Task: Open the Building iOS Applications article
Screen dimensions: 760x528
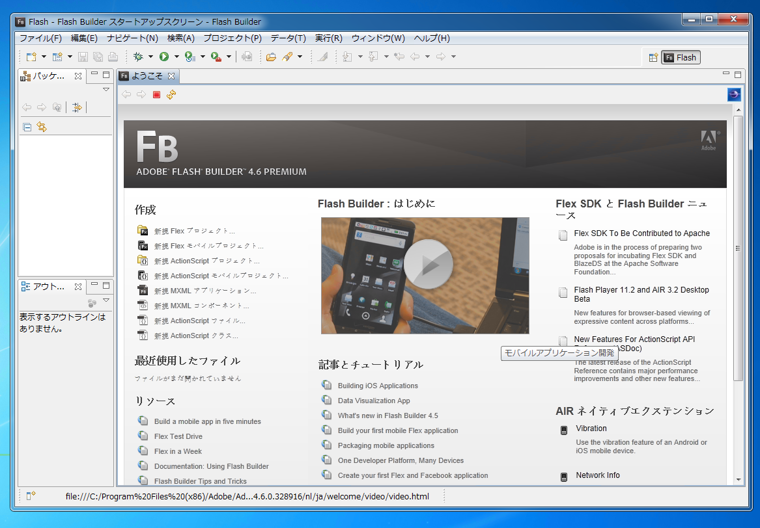Action: pyautogui.click(x=378, y=385)
